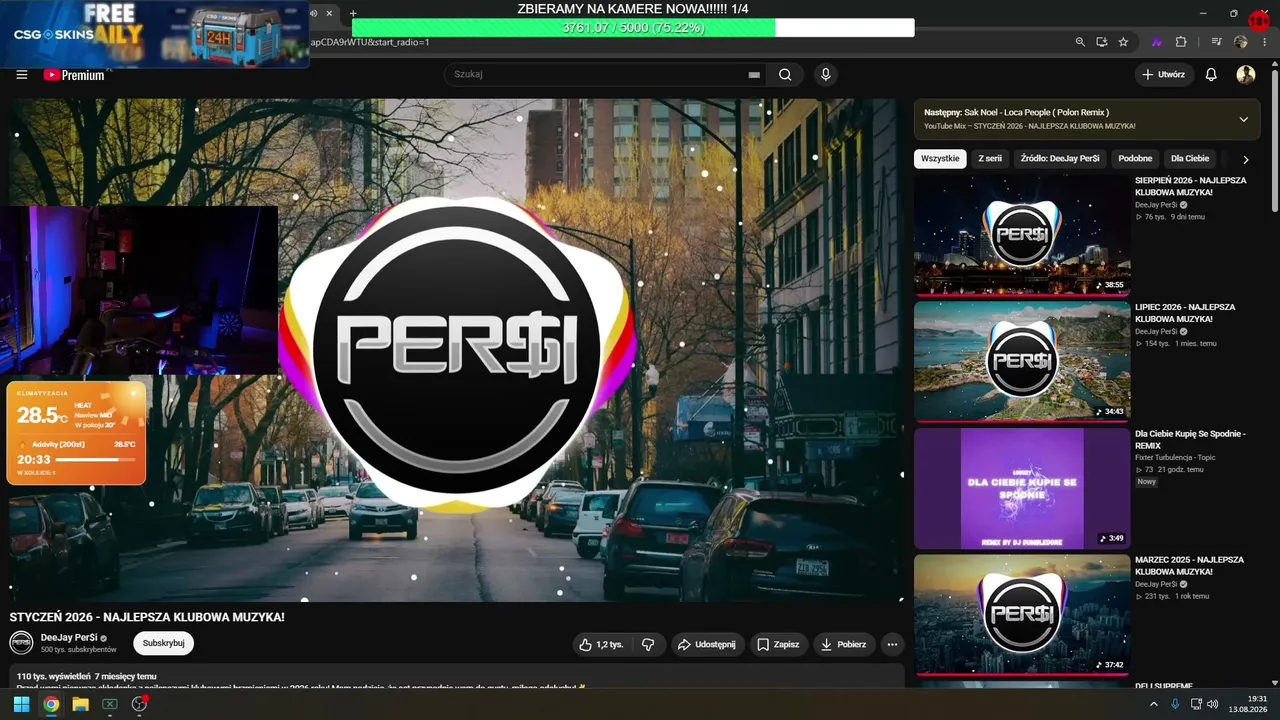Open the YouTube guide hamburger menu
The height and width of the screenshot is (720, 1280).
(x=22, y=75)
